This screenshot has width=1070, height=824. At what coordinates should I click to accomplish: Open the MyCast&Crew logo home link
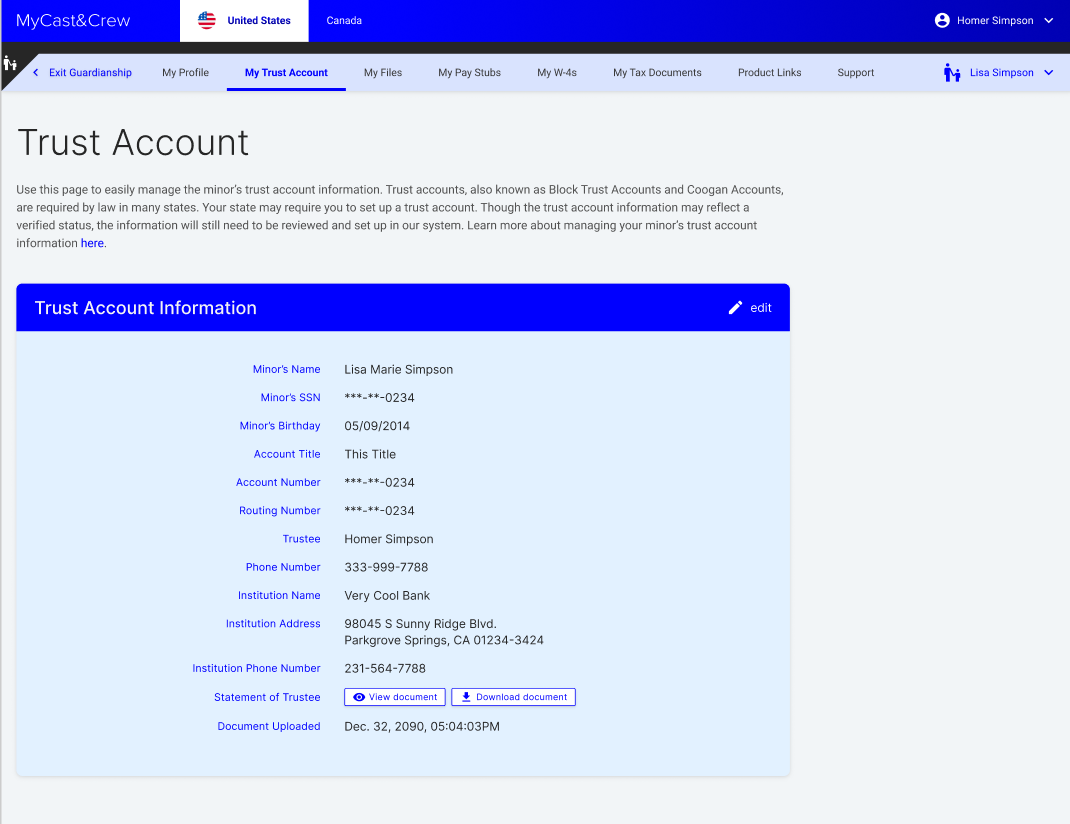(73, 20)
